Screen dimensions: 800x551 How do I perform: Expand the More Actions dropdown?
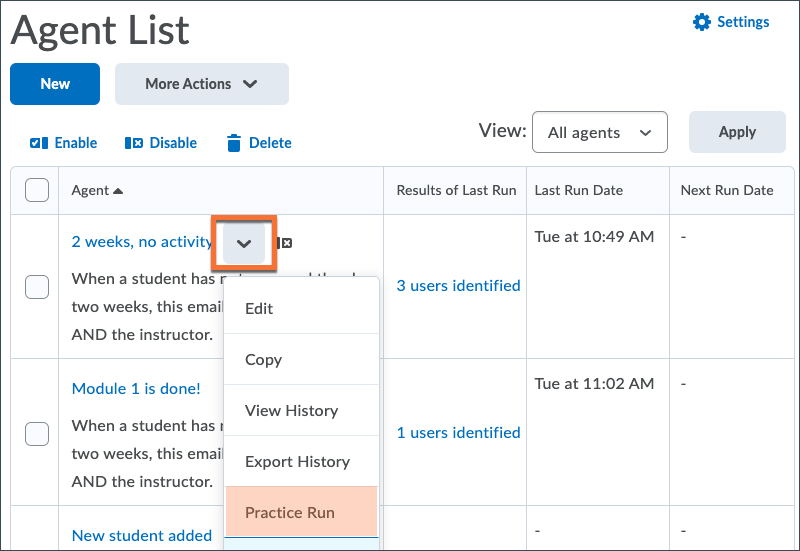(201, 84)
